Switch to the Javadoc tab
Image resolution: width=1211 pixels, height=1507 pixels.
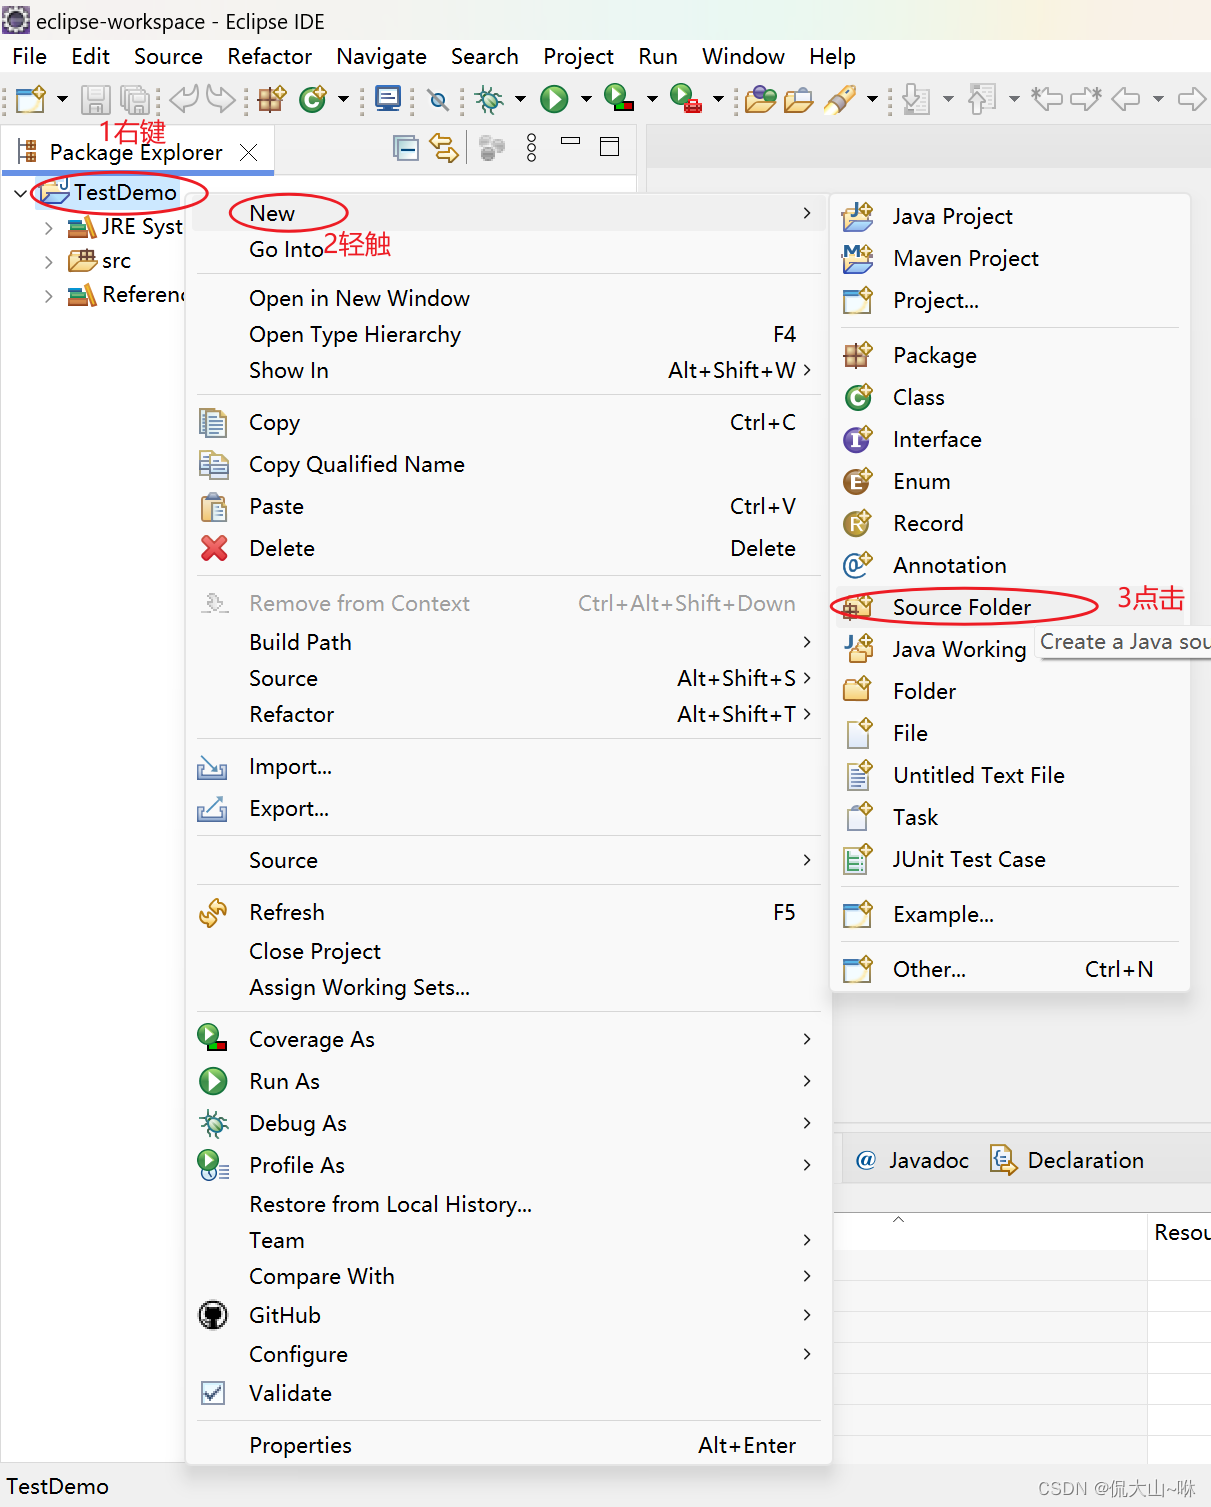click(x=912, y=1160)
